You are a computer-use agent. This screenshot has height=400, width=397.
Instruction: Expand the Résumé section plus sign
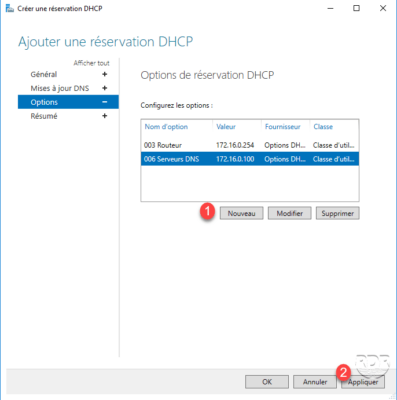105,116
